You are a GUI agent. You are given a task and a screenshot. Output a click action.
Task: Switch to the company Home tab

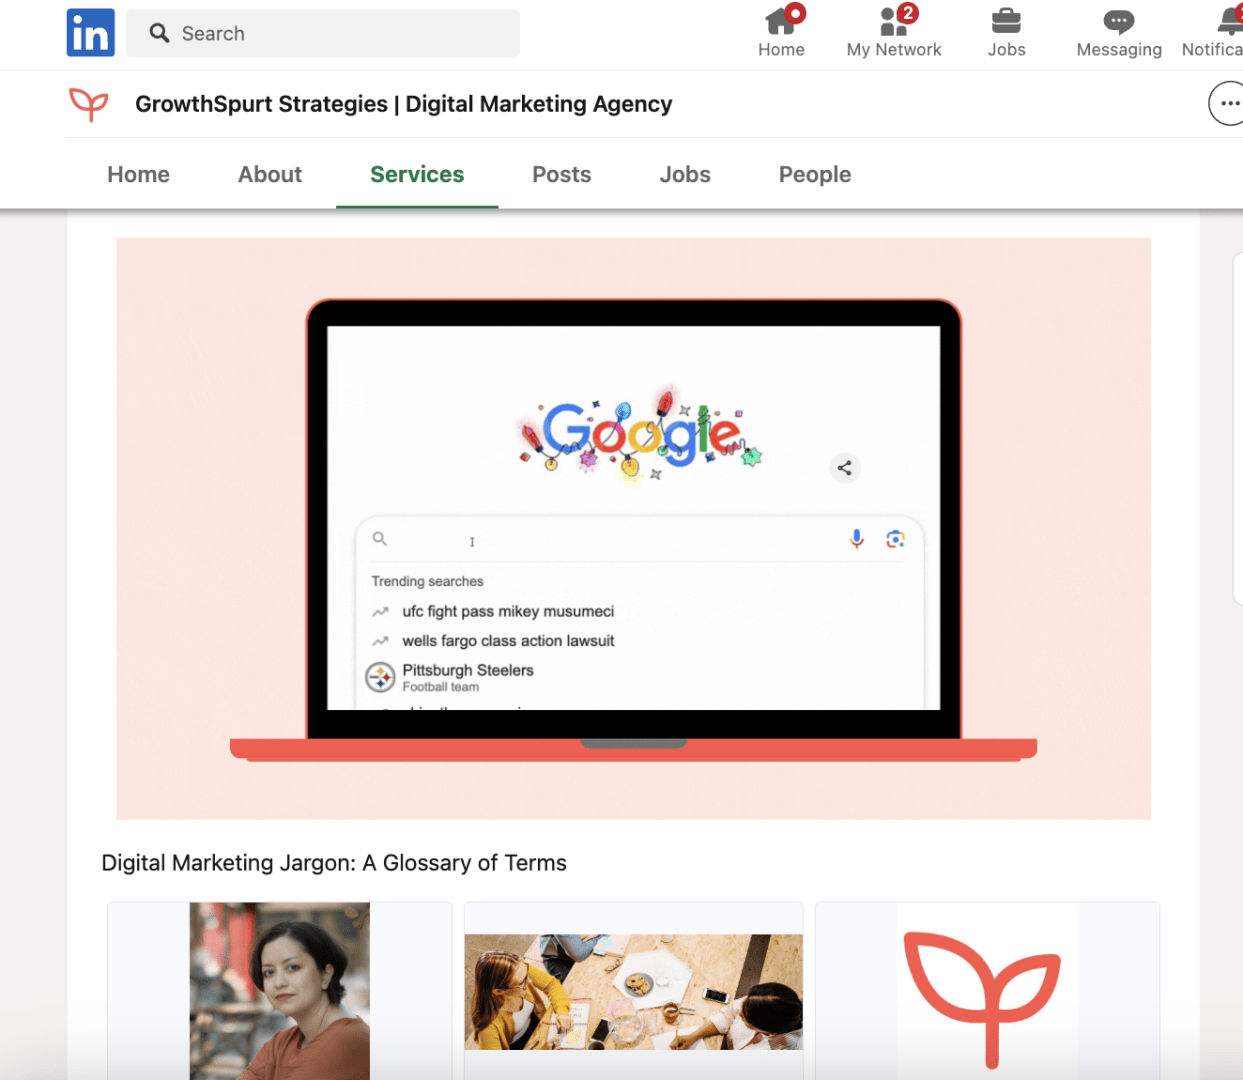point(138,174)
